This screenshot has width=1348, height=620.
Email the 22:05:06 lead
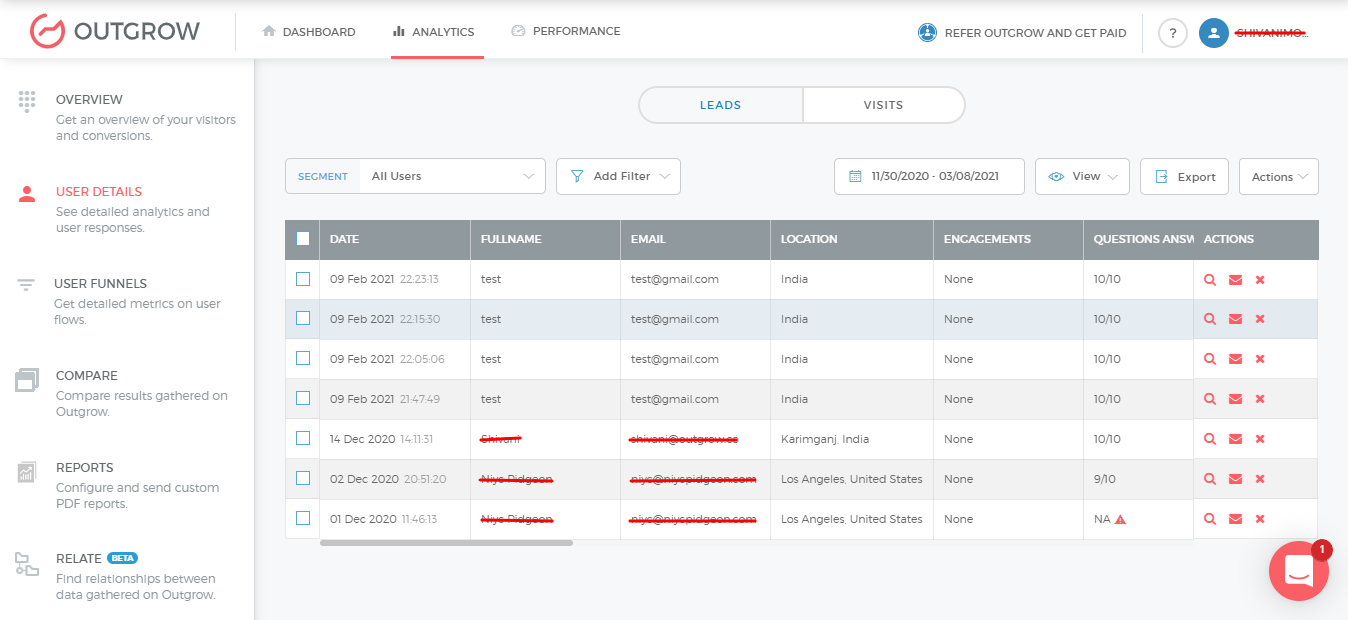click(1235, 359)
